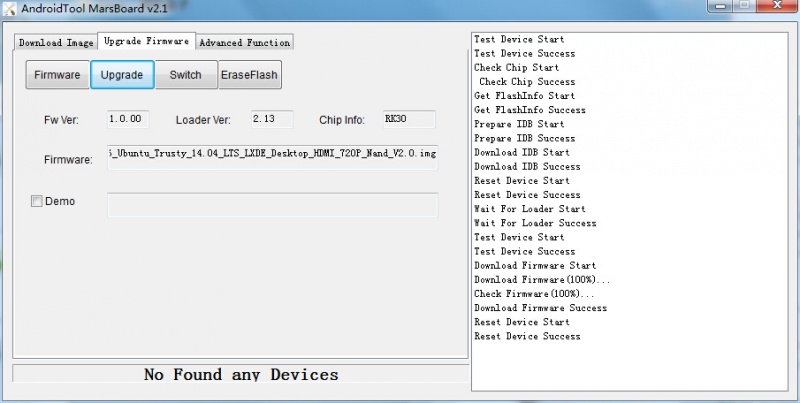This screenshot has height=403, width=800.
Task: Close the AndroidTool MarsBoard window
Action: [x=777, y=6]
